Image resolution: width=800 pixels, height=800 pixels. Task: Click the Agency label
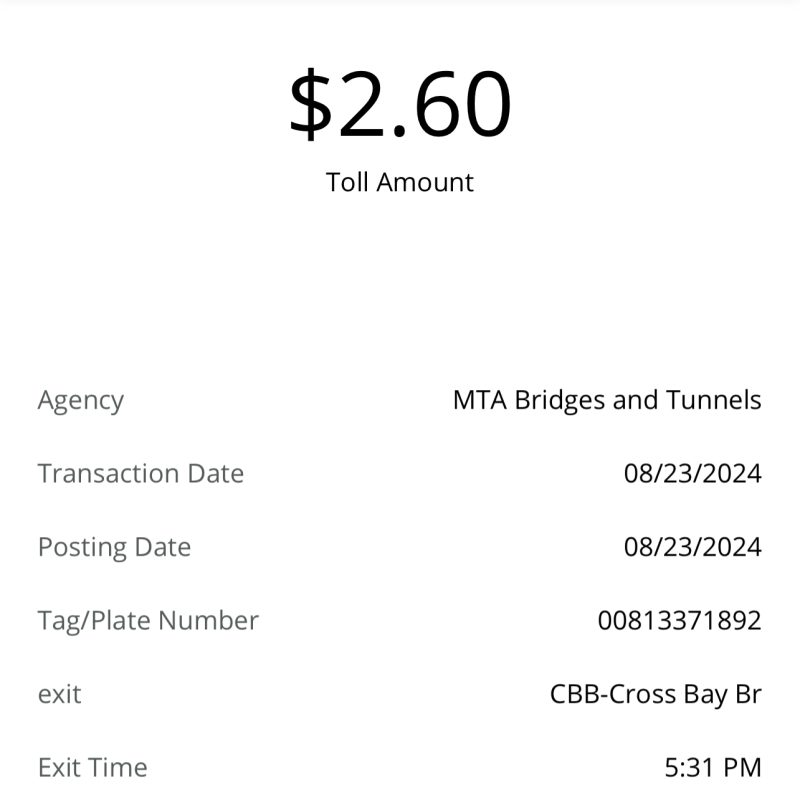coord(81,401)
